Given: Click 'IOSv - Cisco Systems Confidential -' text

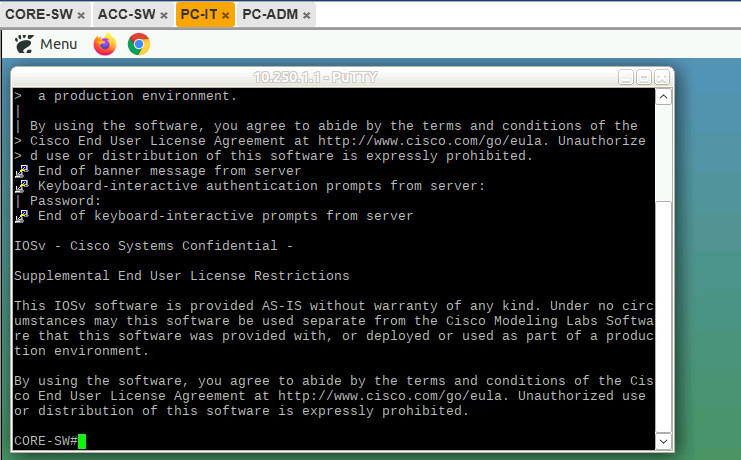Looking at the screenshot, I should (154, 246).
